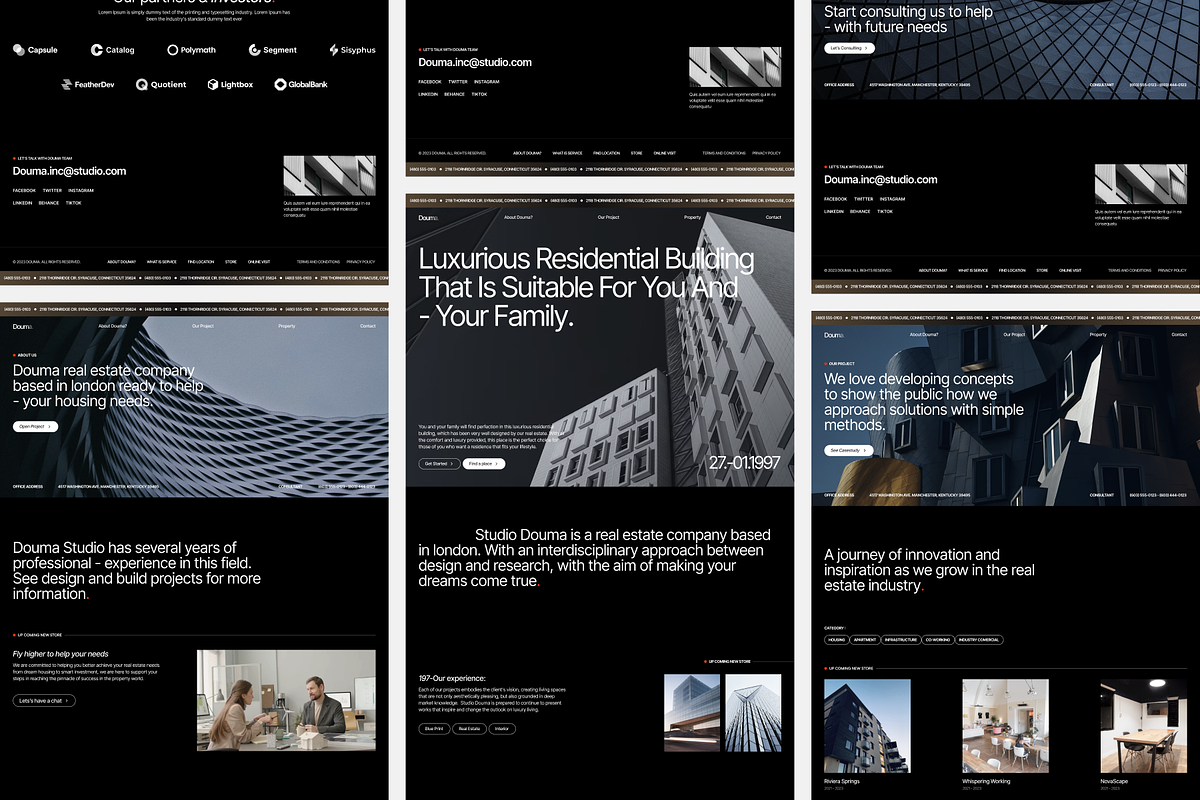Click the Douma logo above the Luxurious Residential headline

[x=428, y=217]
